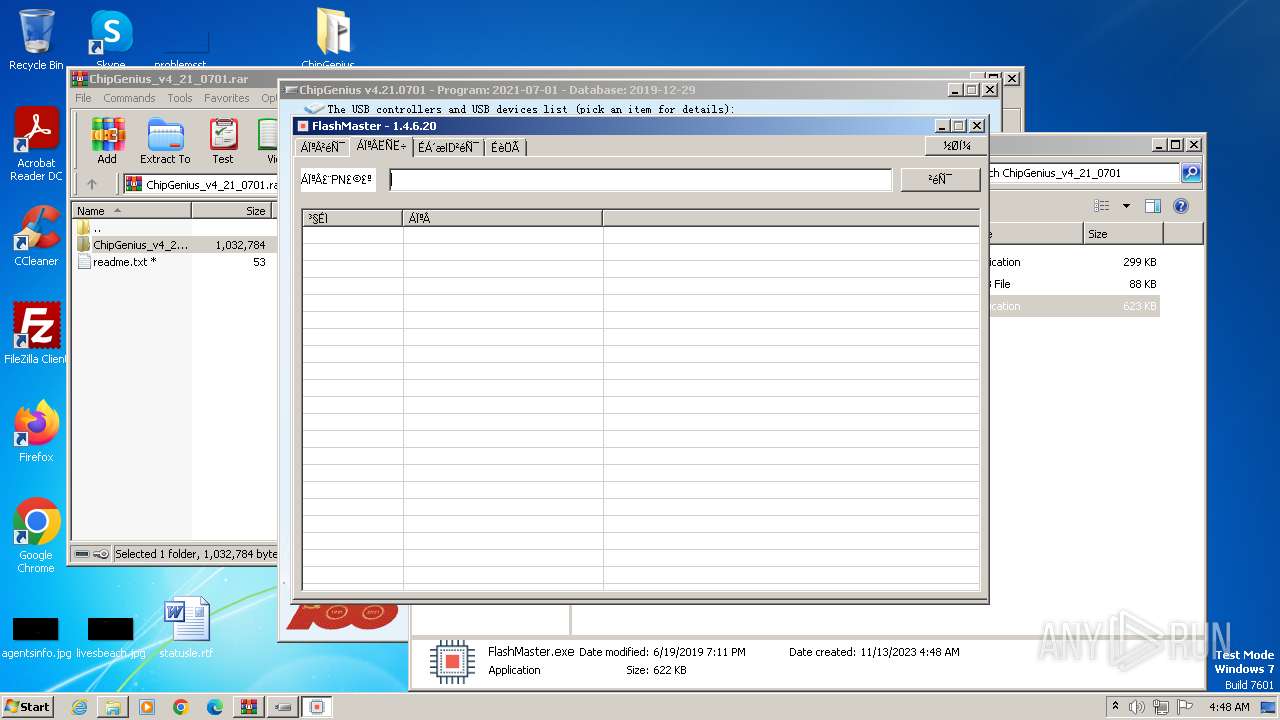Screen dimensions: 1280x720
Task: Open Microsoft Edge from the taskbar
Action: point(215,707)
